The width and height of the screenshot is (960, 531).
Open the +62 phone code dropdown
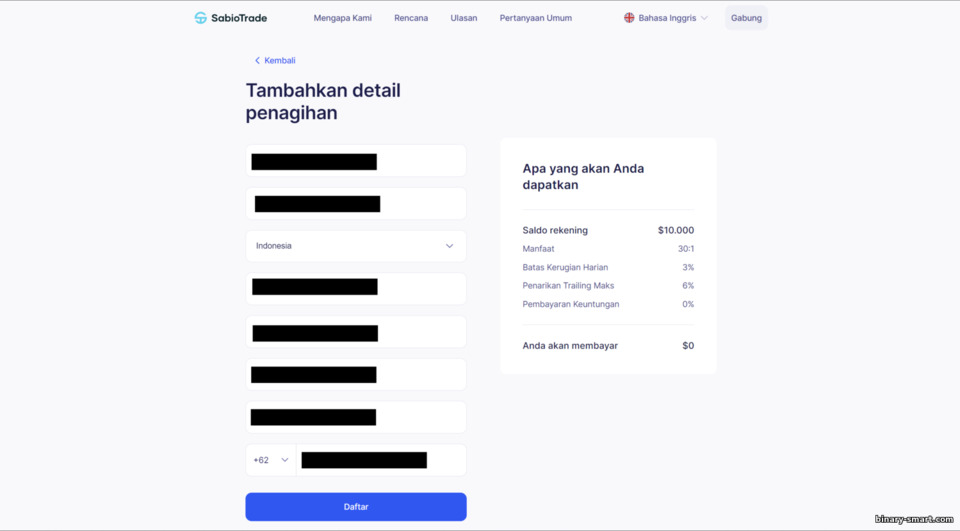(x=271, y=460)
